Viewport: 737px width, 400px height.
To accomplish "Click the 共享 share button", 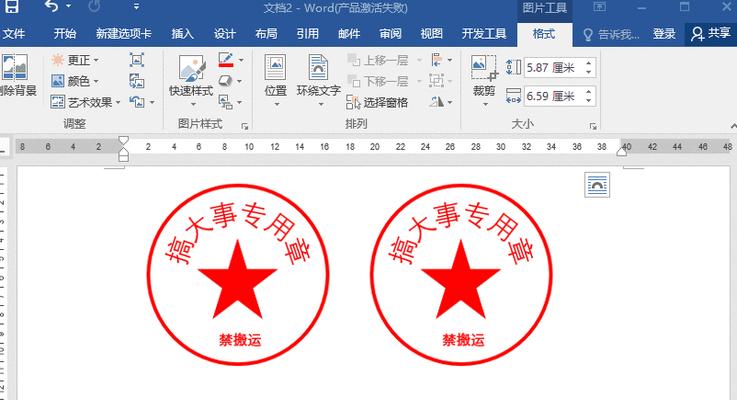I will pyautogui.click(x=711, y=33).
